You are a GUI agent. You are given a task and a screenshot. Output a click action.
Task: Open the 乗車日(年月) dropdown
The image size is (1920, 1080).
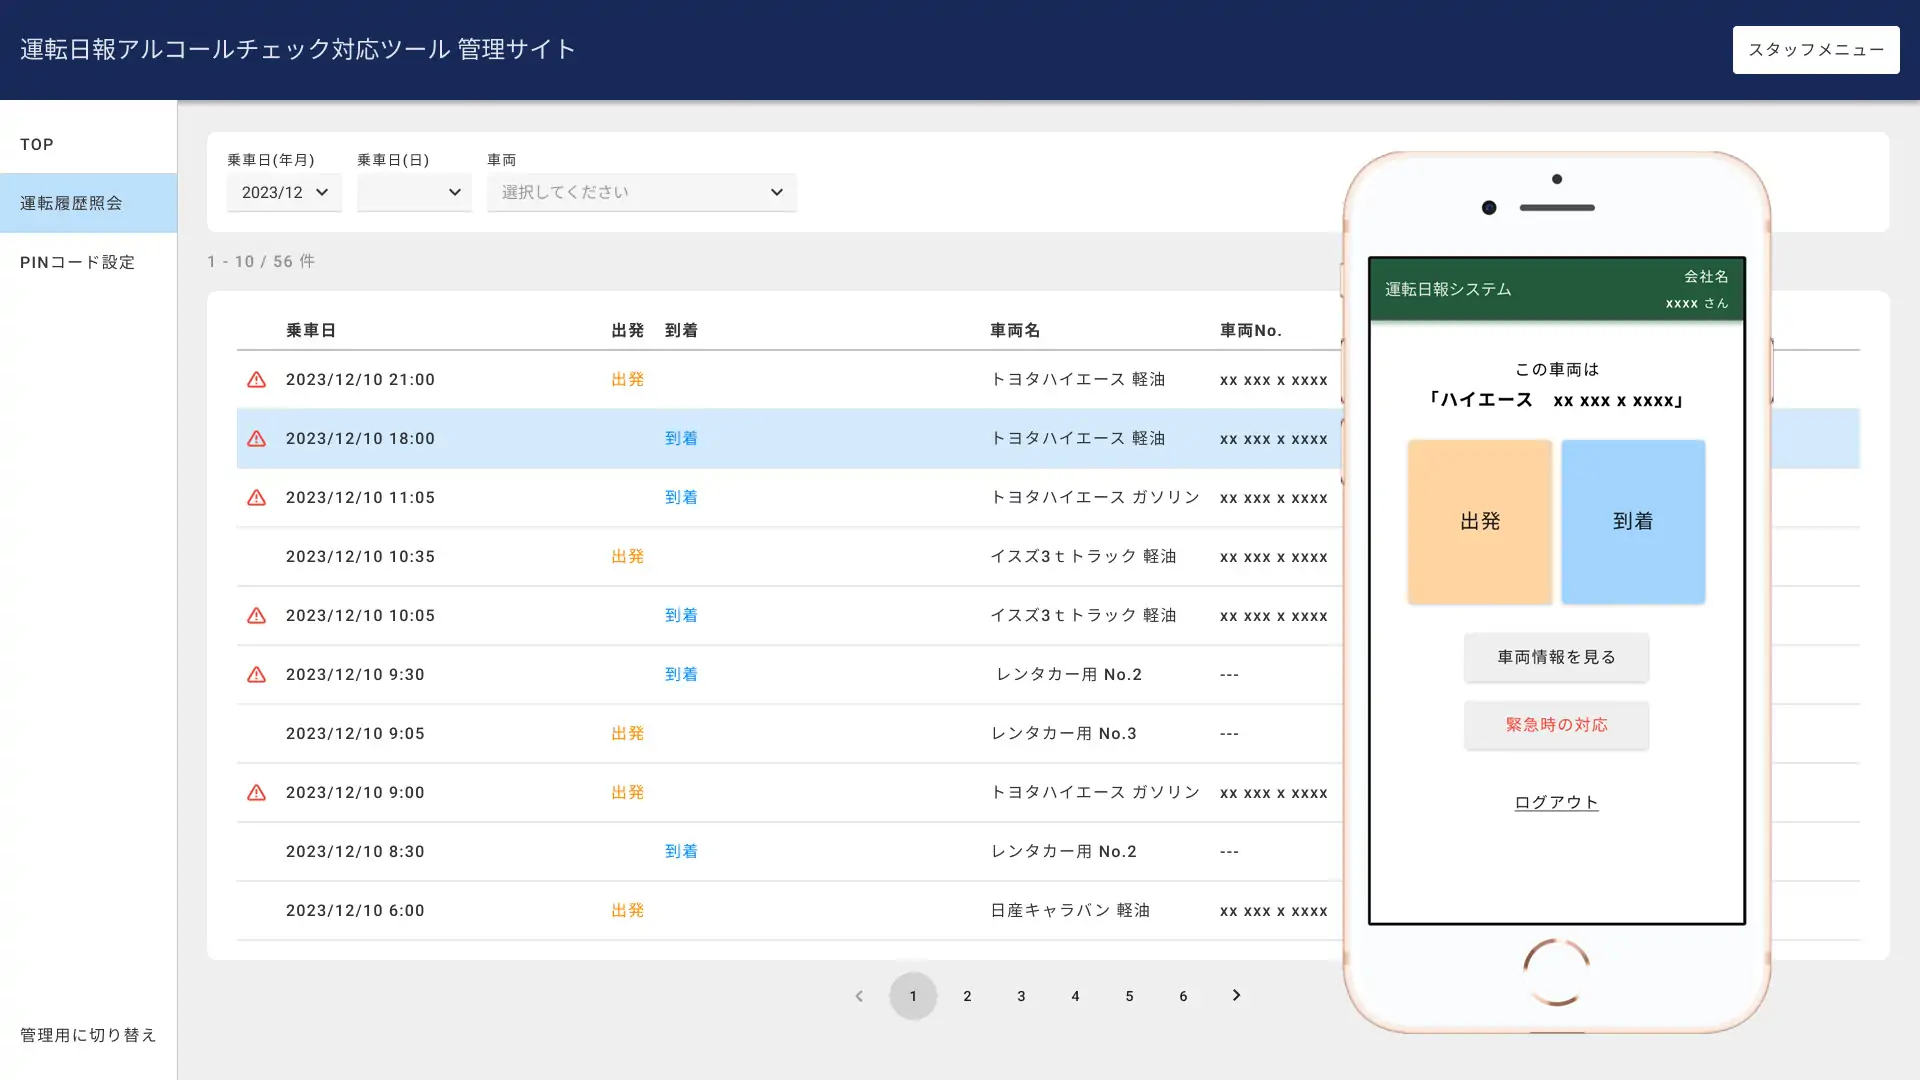(284, 192)
